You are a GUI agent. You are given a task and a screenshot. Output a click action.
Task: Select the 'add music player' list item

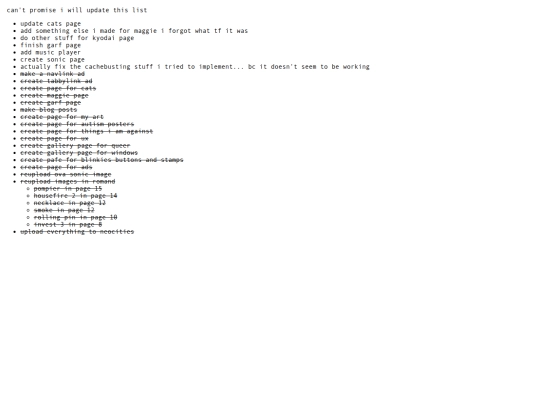51,52
